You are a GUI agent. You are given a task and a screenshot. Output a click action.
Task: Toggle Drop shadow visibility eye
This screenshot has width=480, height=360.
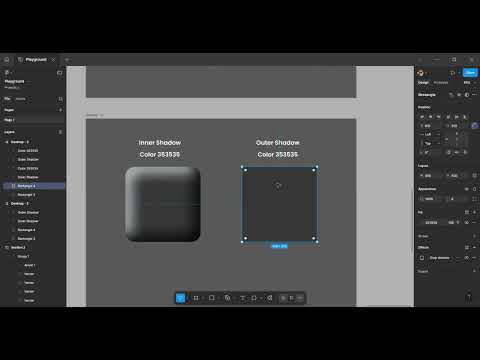coord(467,258)
